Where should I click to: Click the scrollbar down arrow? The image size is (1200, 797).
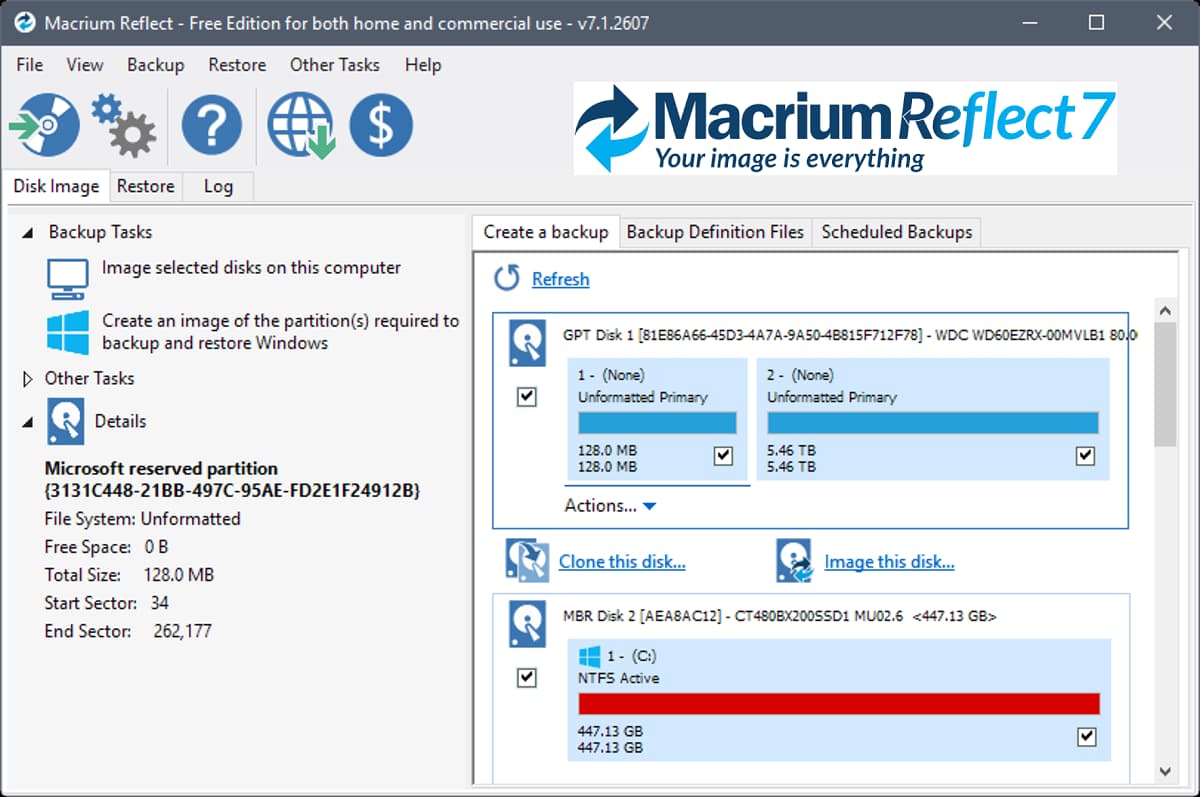(1164, 771)
